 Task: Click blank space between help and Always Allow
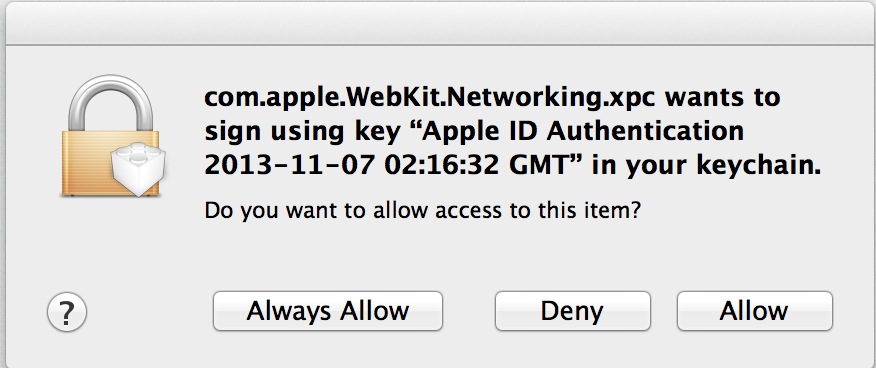tap(150, 311)
